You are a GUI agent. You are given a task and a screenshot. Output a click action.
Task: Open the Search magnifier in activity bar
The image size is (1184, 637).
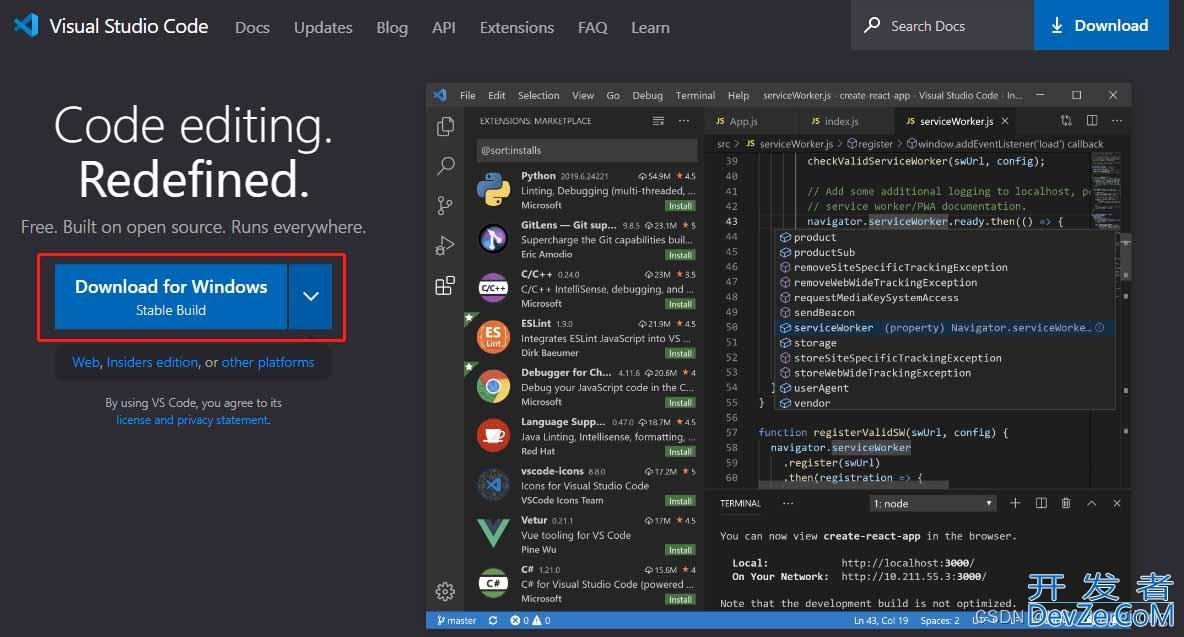[x=446, y=165]
